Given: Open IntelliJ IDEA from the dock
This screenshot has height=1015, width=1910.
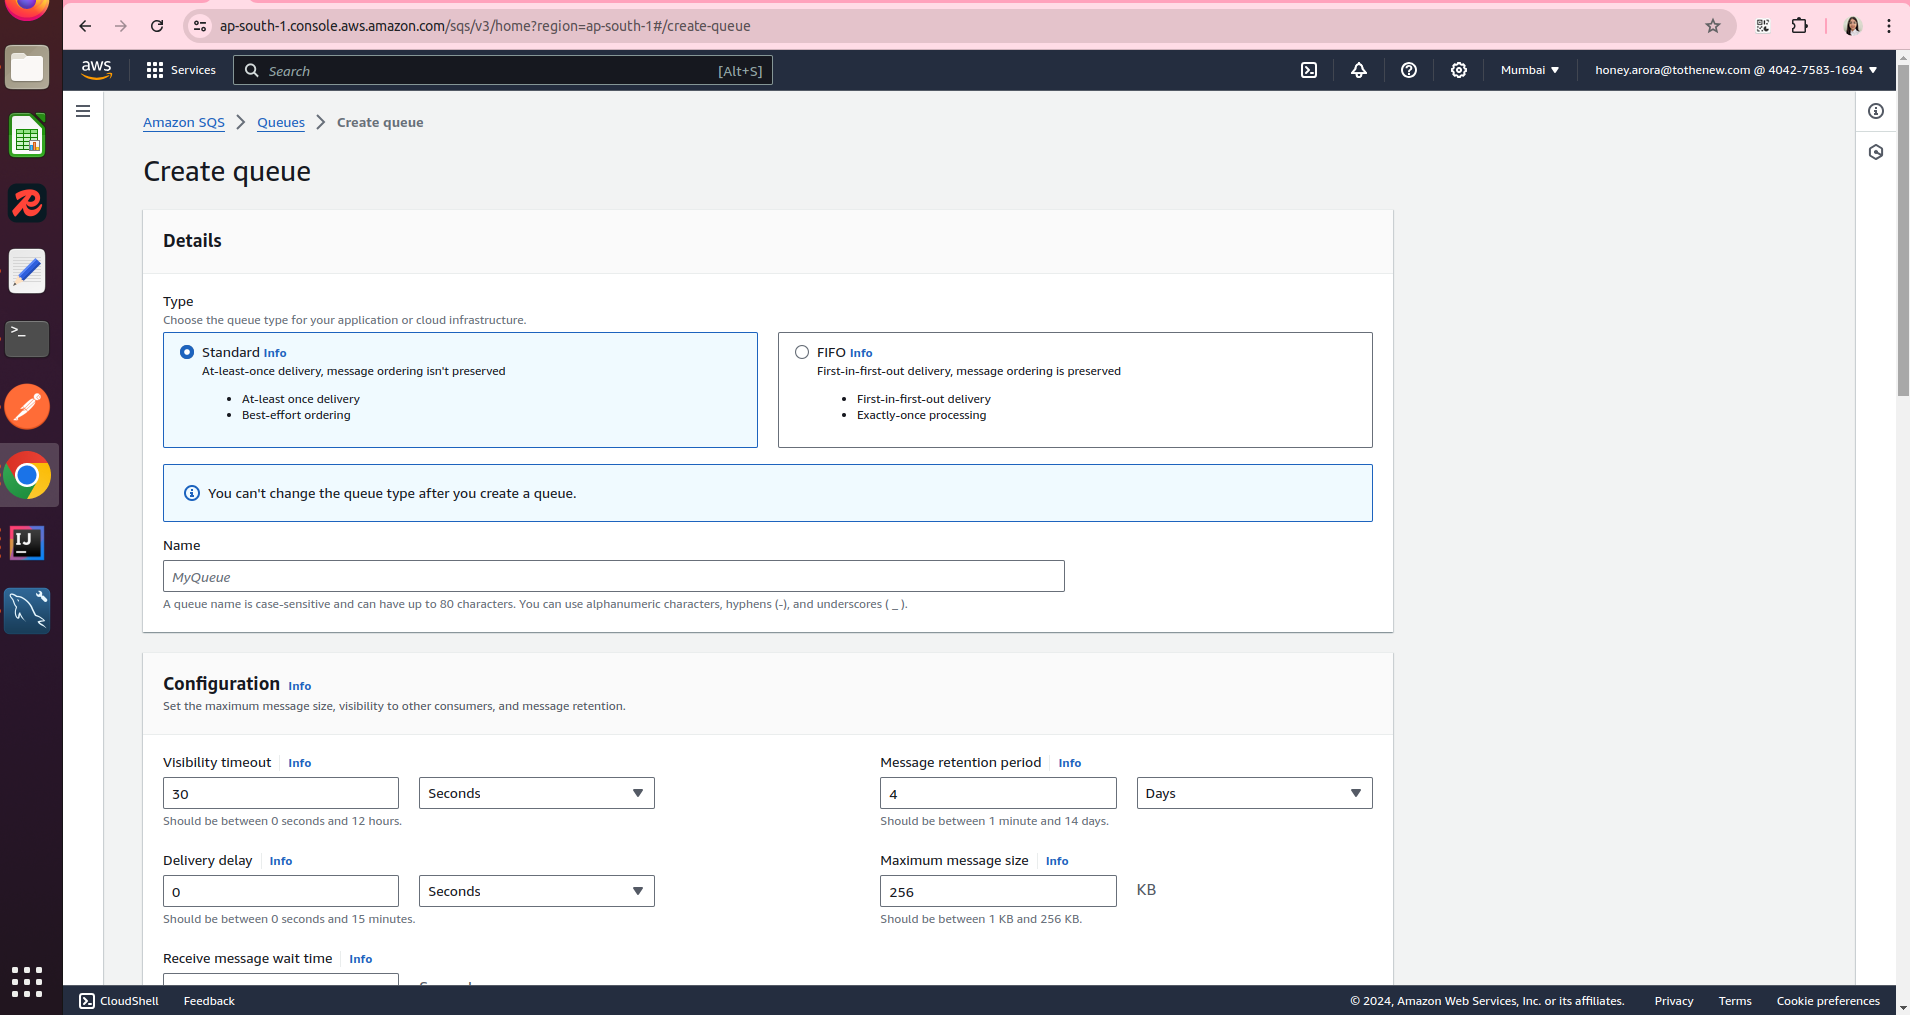Looking at the screenshot, I should pyautogui.click(x=27, y=543).
